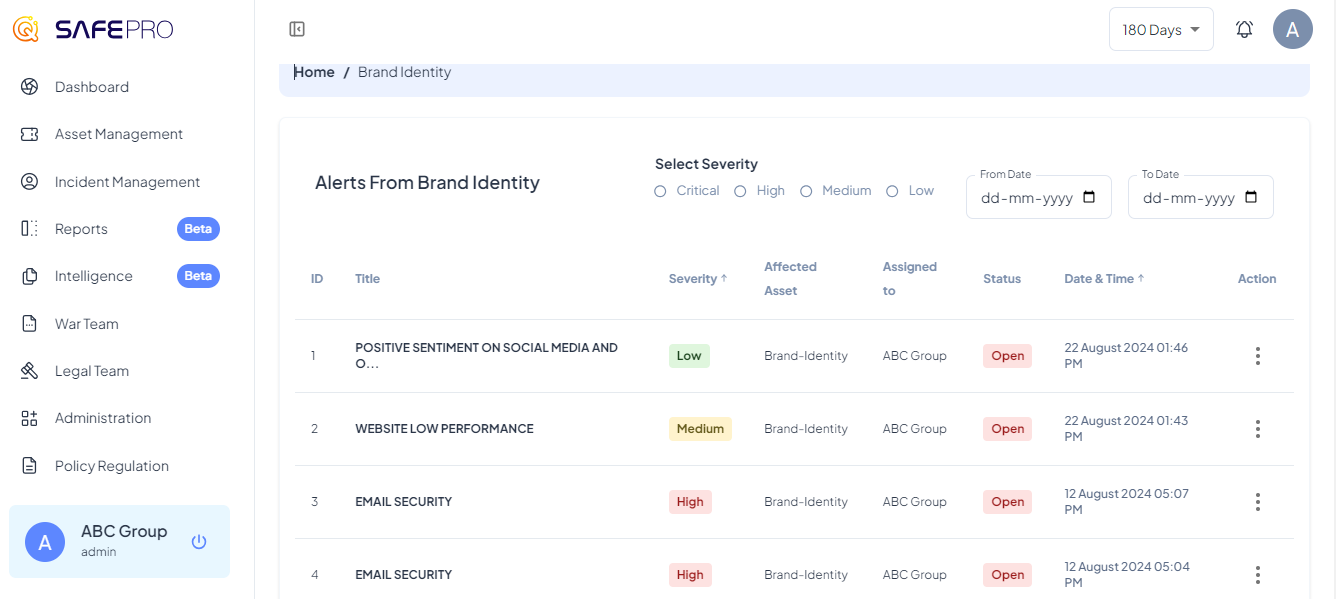Collapse the sidebar using the panel toggle icon
Screen dimensions: 1336x599
pos(297,30)
